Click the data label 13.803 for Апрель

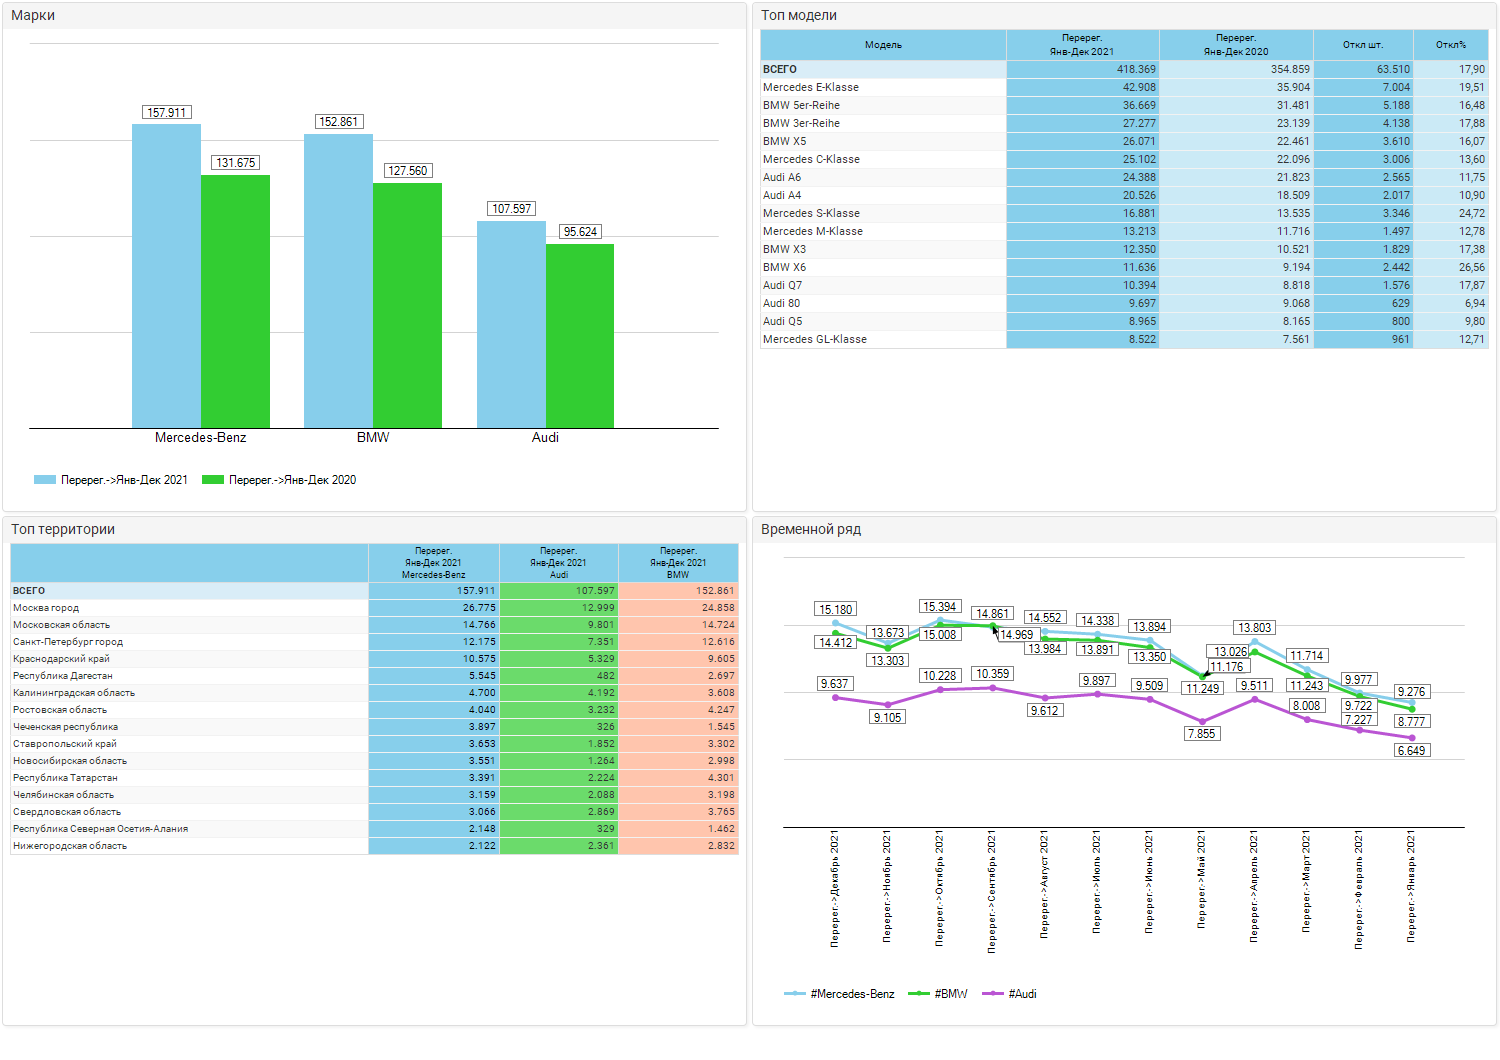pos(1255,628)
